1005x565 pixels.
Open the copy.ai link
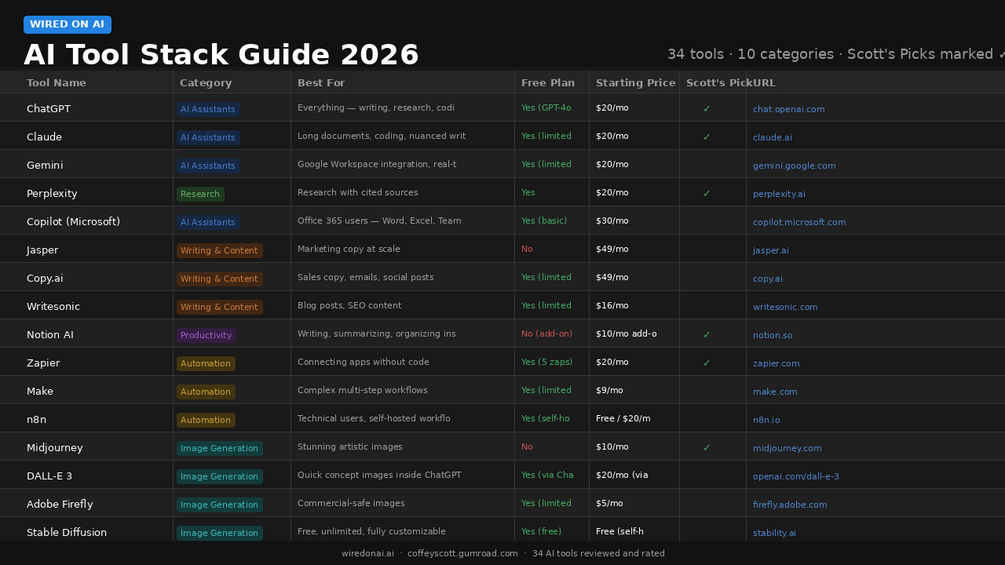(x=767, y=278)
